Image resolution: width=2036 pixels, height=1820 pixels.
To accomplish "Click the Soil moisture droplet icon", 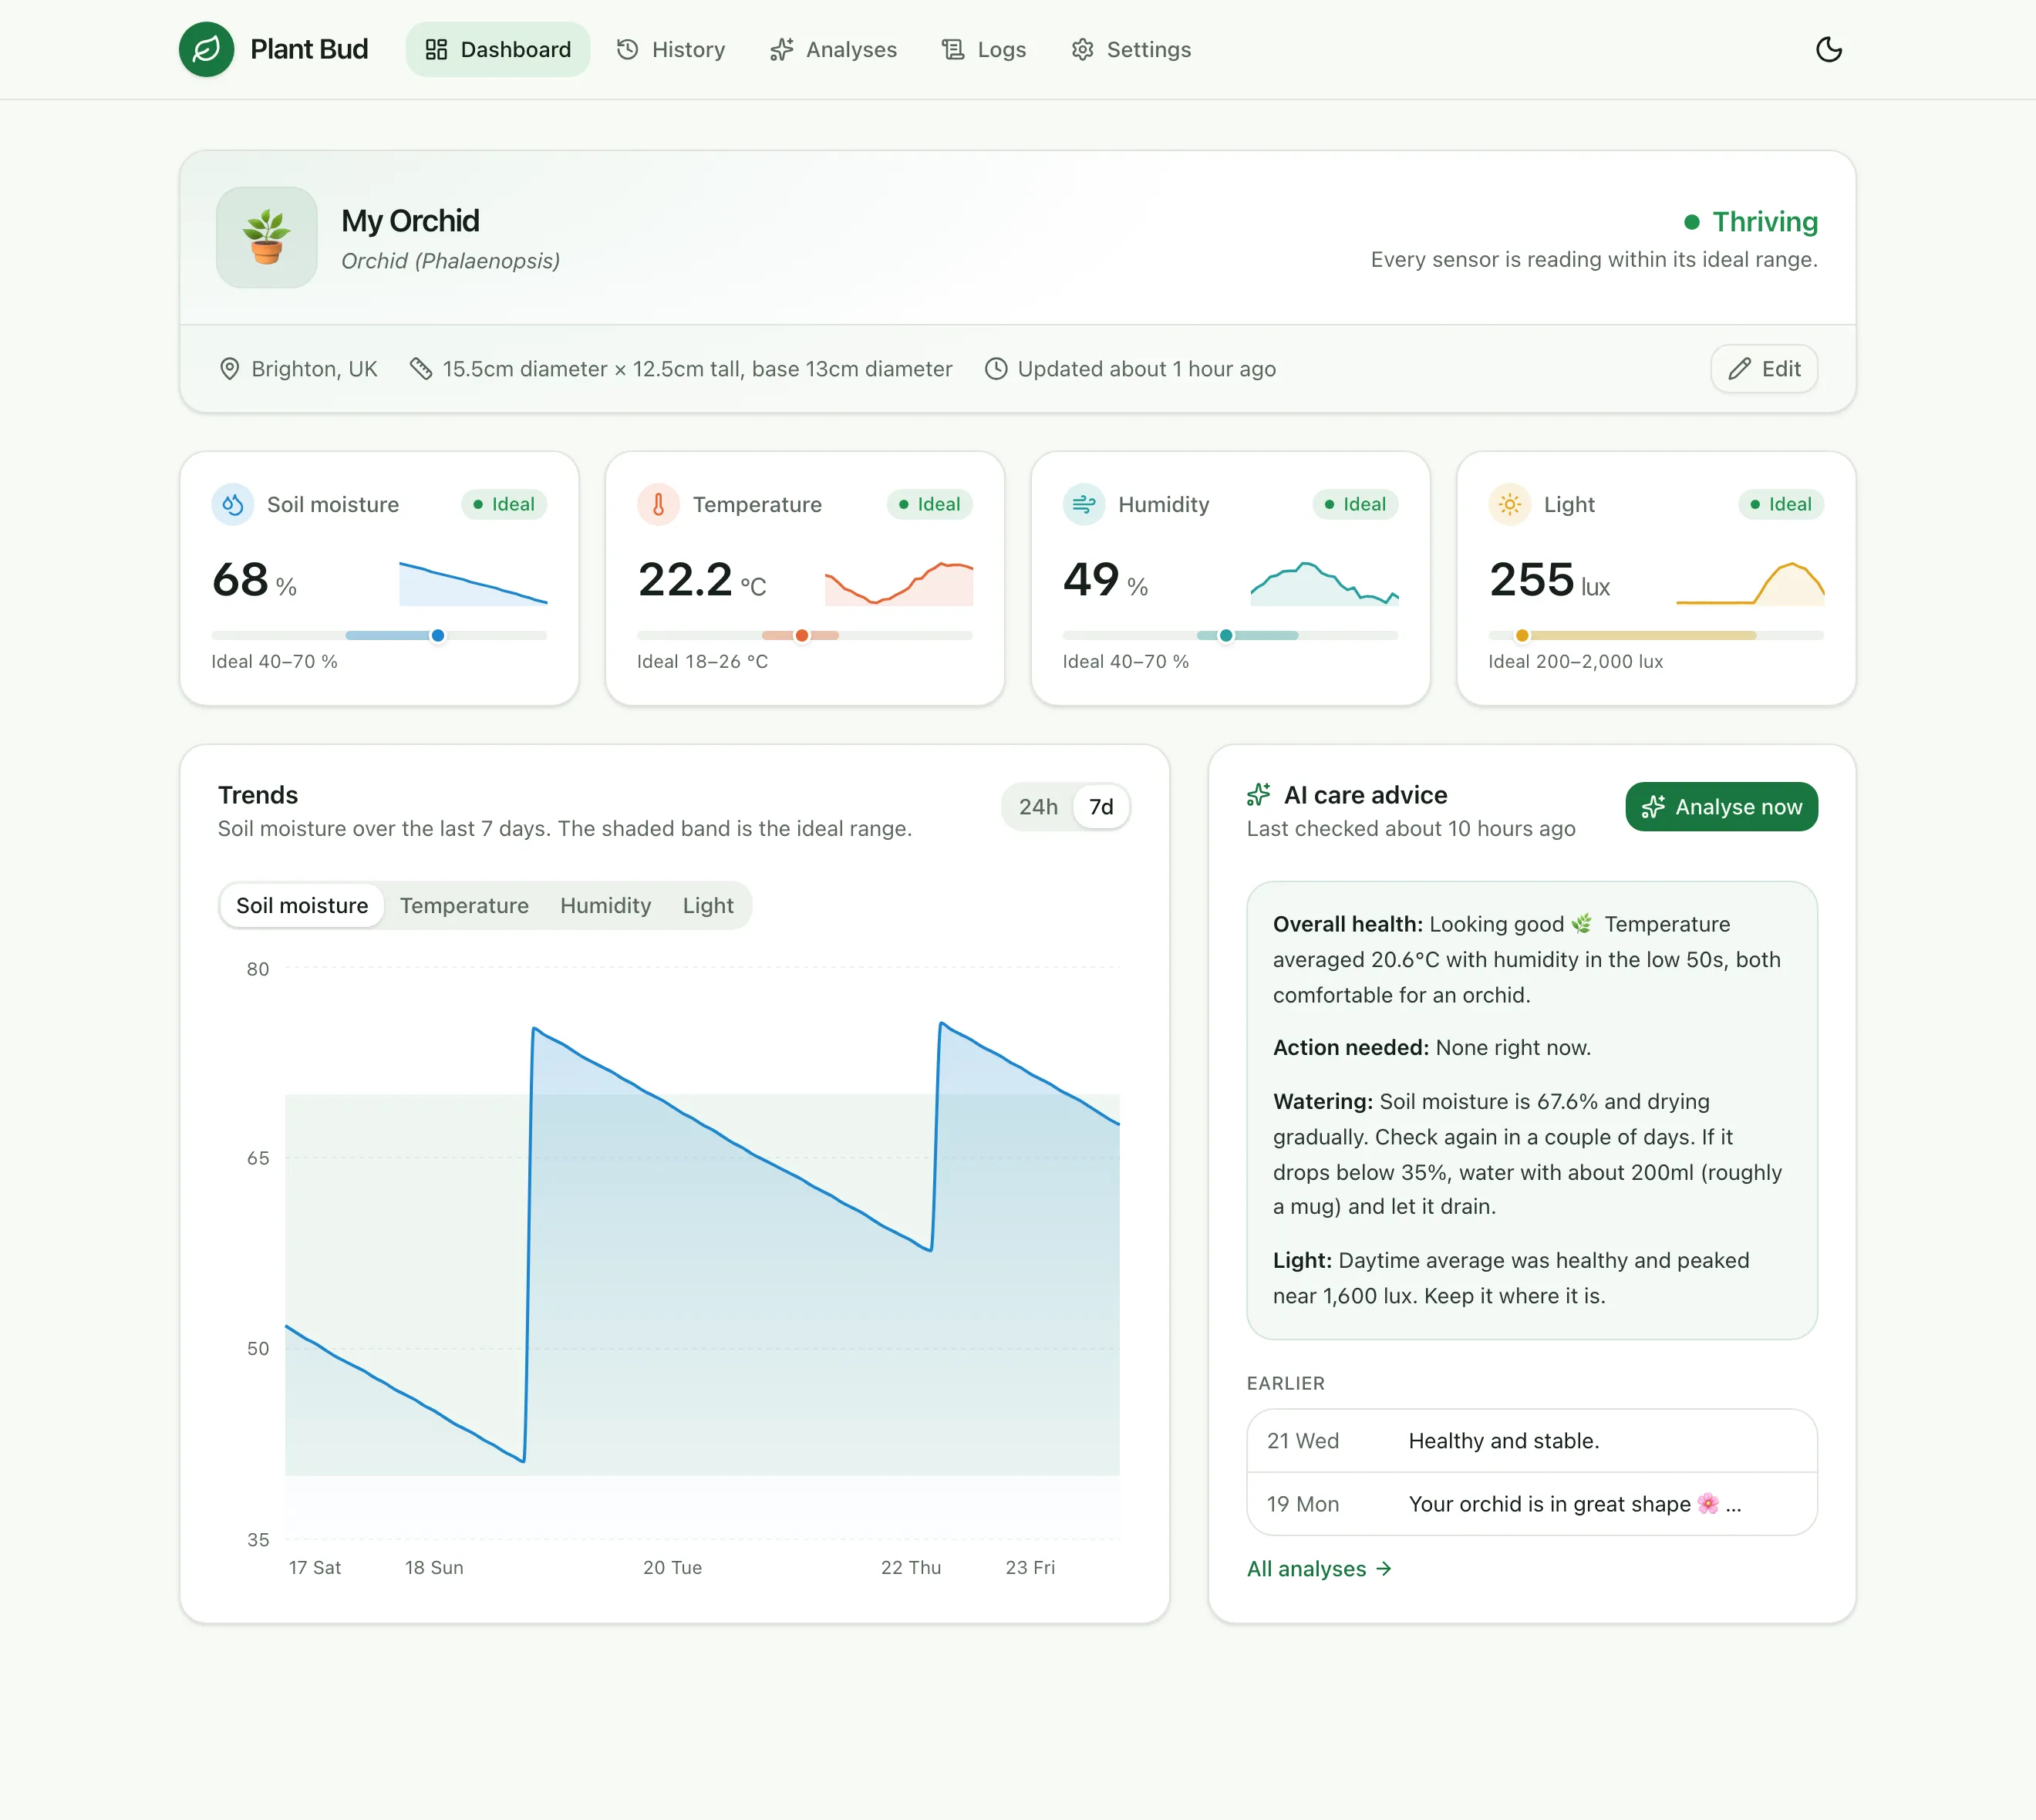I will (x=233, y=504).
